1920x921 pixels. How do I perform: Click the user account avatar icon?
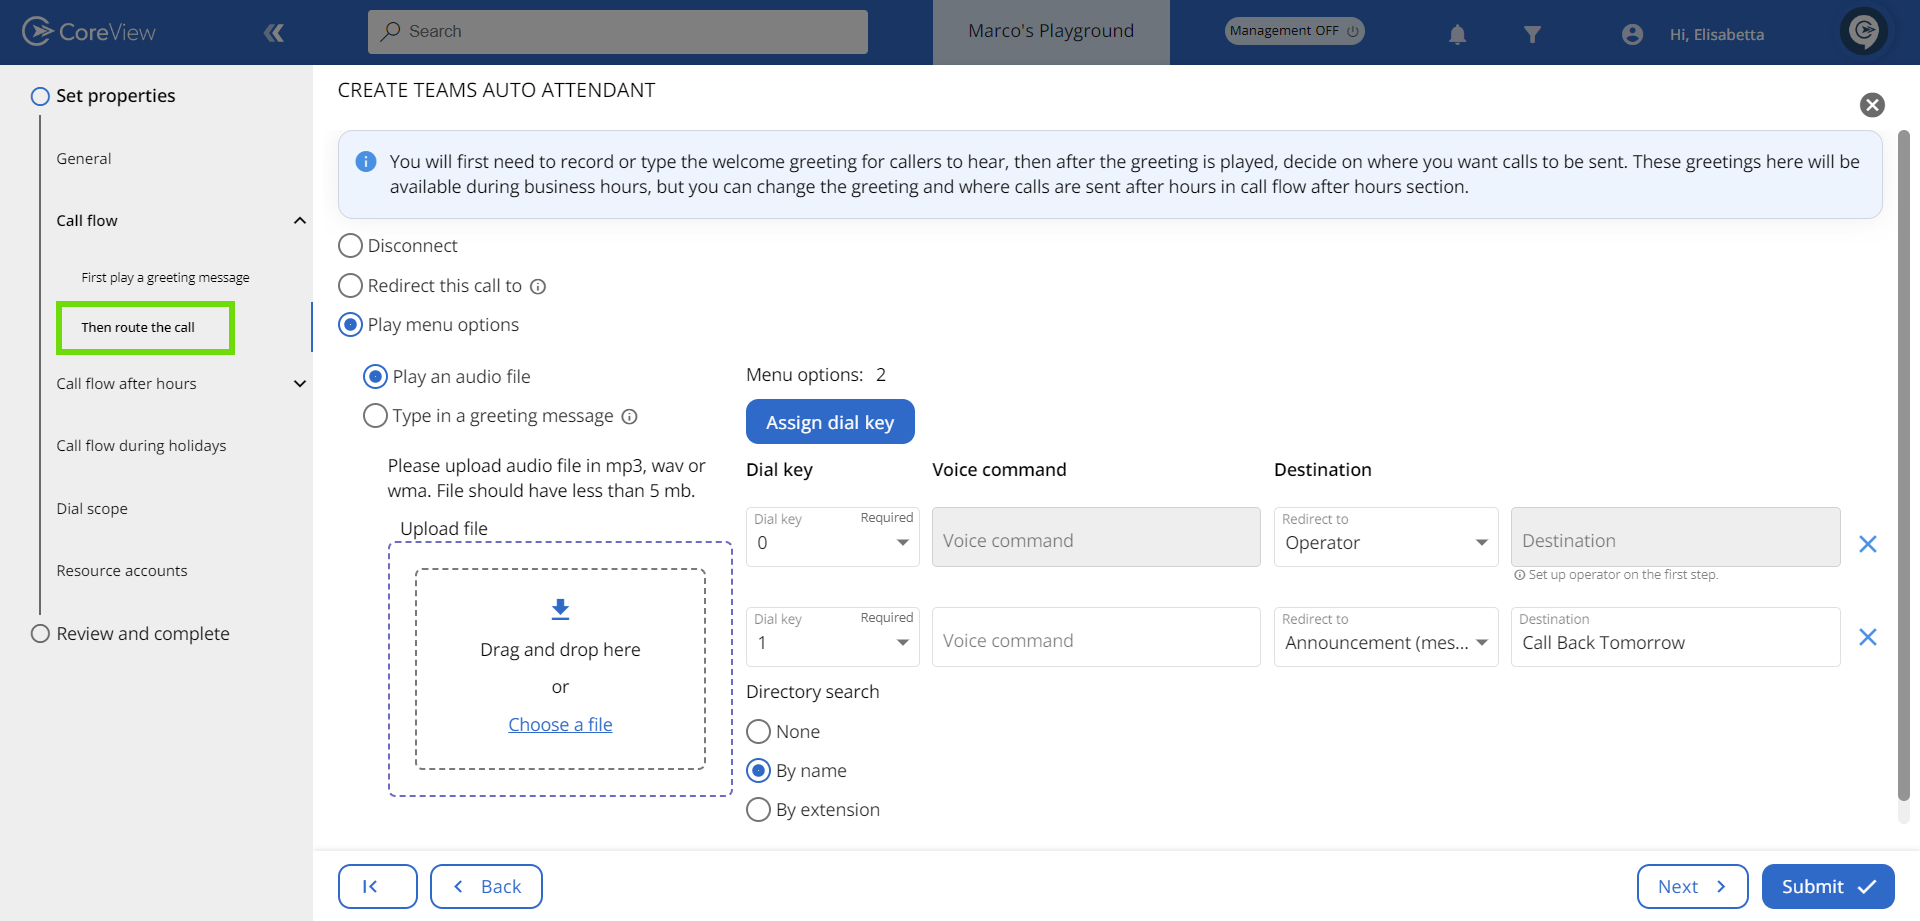pos(1632,35)
